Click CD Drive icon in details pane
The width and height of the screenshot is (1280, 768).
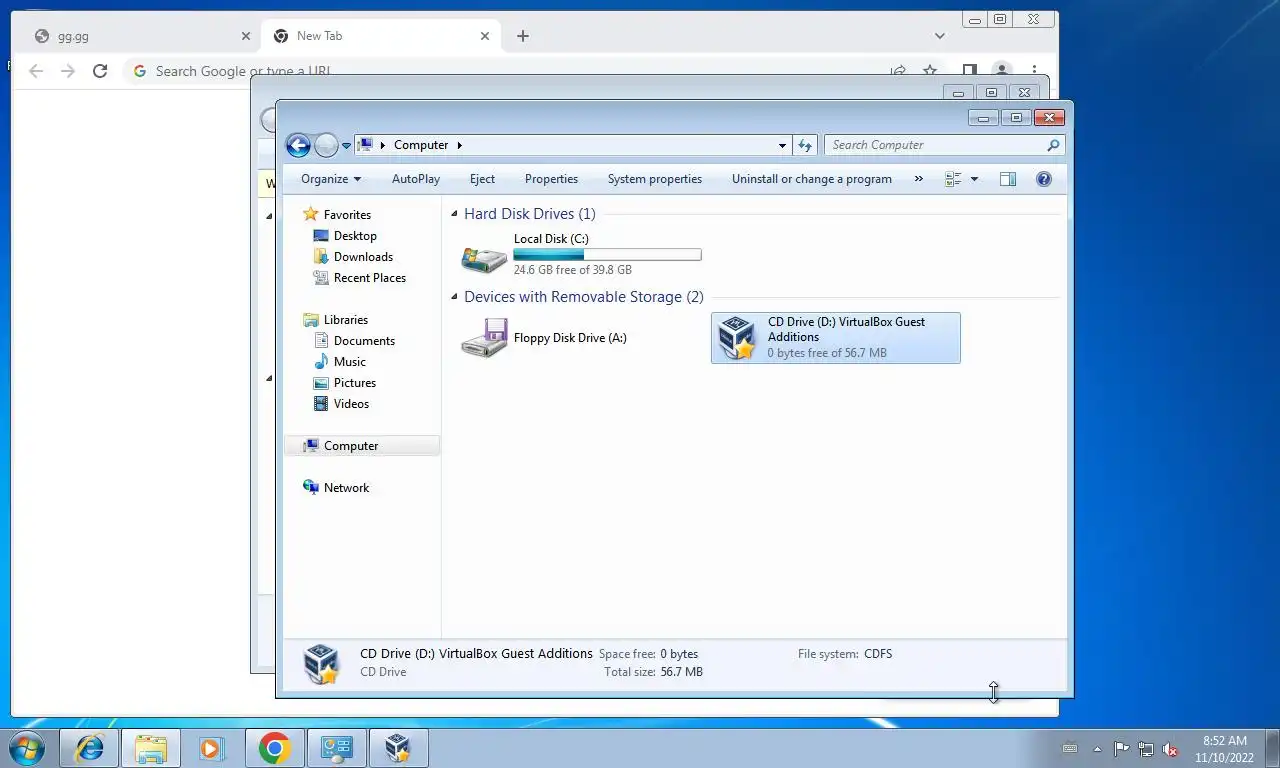coord(321,663)
